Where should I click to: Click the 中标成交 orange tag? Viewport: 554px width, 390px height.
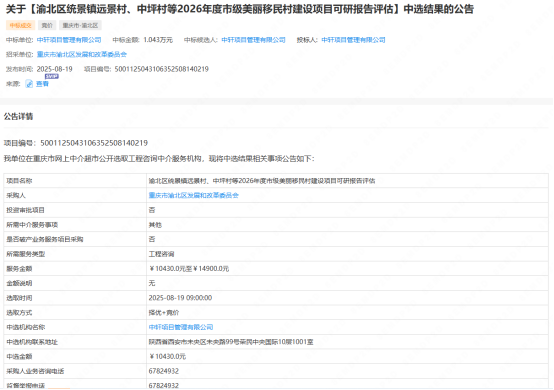coord(20,25)
